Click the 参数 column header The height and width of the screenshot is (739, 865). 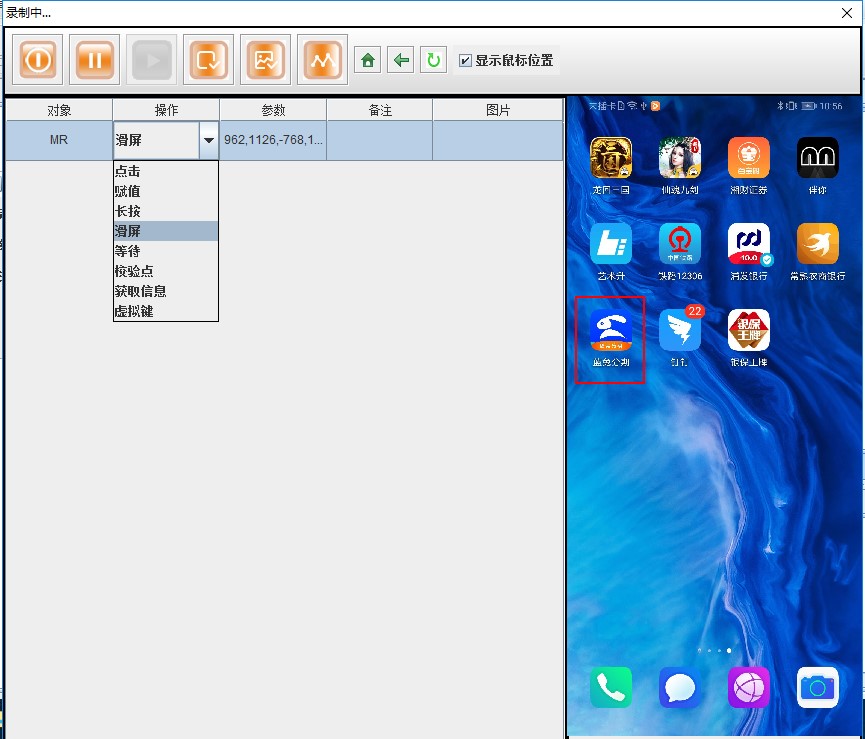pos(273,110)
